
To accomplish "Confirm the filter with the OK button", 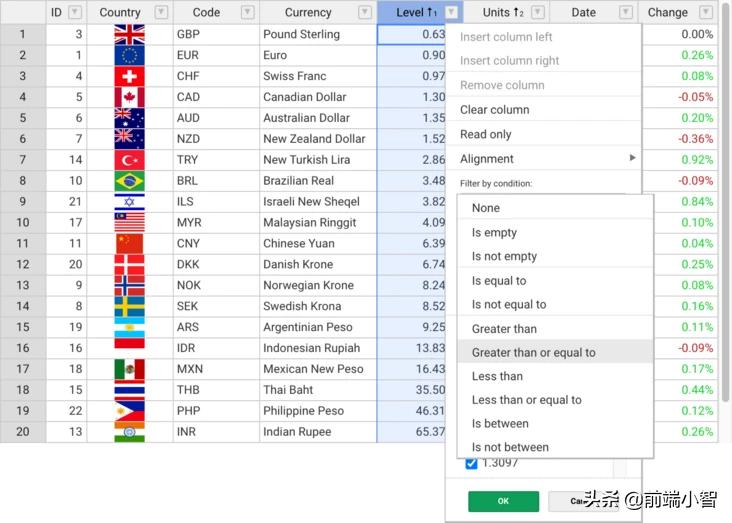I will 503,501.
